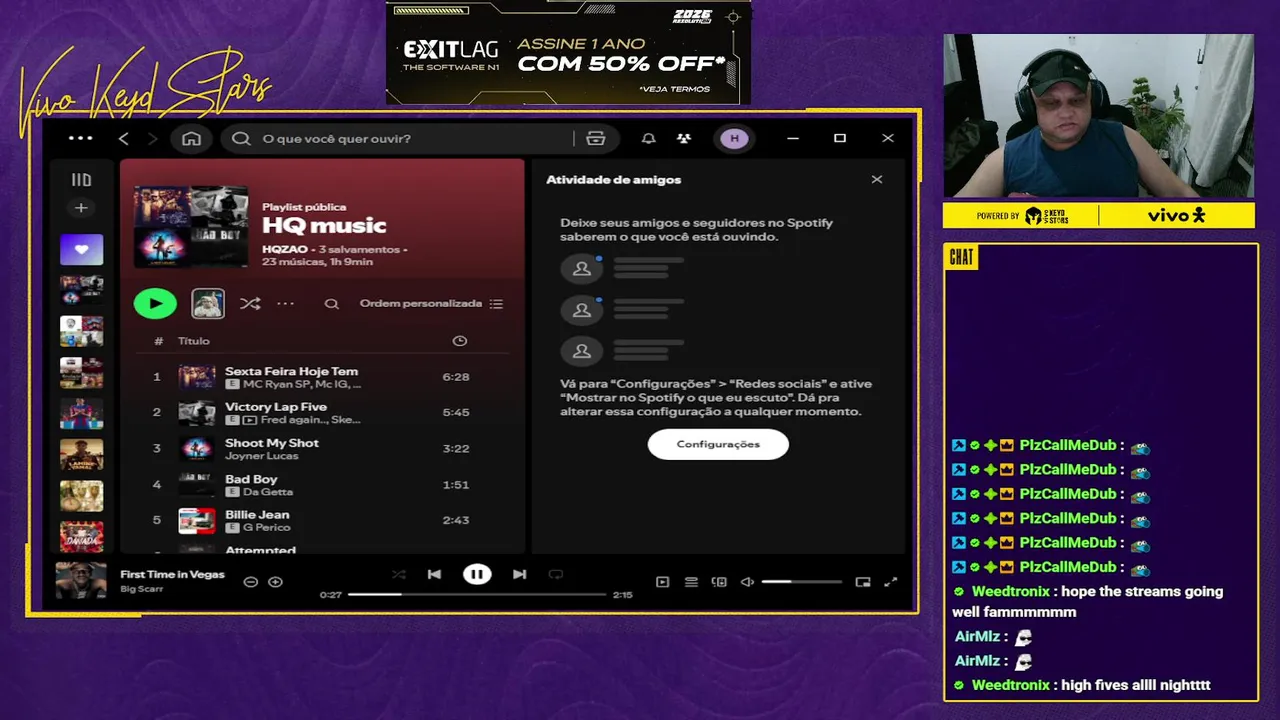Open the Browse icon inside the search bar
Screen dimensions: 1280x720
coord(596,138)
